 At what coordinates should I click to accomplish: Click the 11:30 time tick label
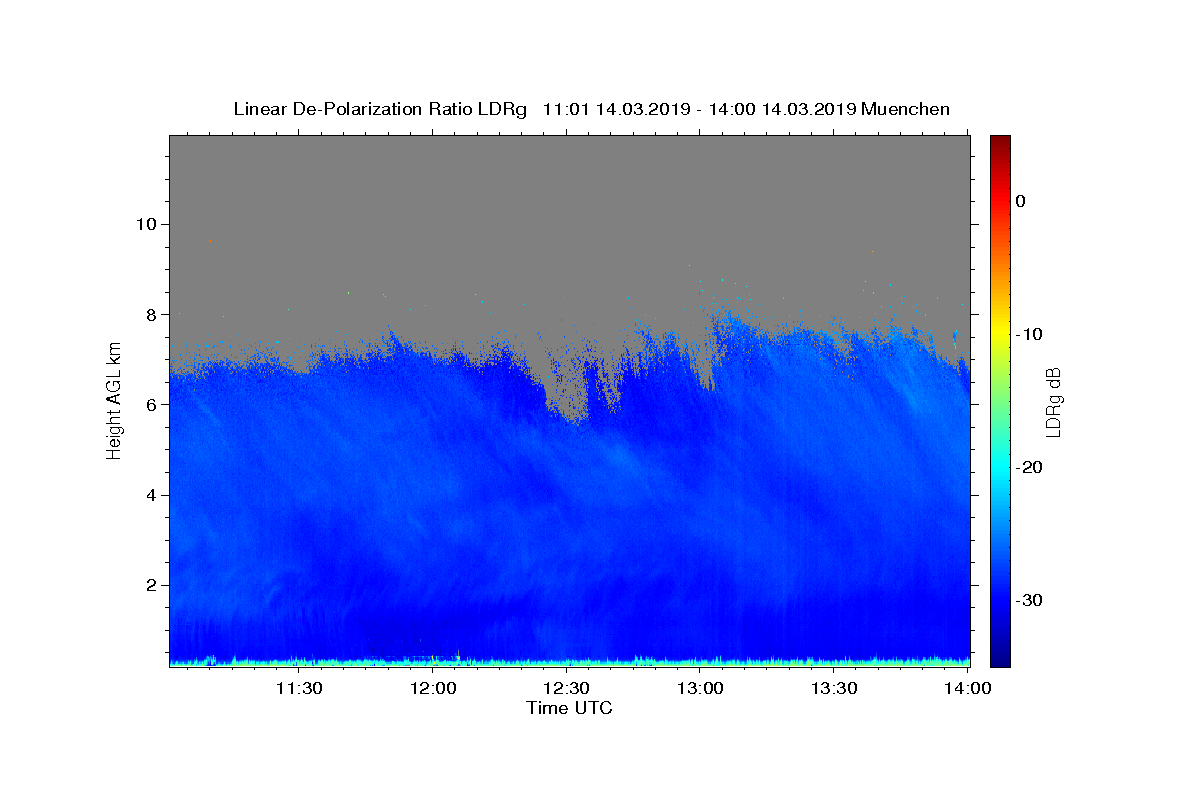[299, 688]
